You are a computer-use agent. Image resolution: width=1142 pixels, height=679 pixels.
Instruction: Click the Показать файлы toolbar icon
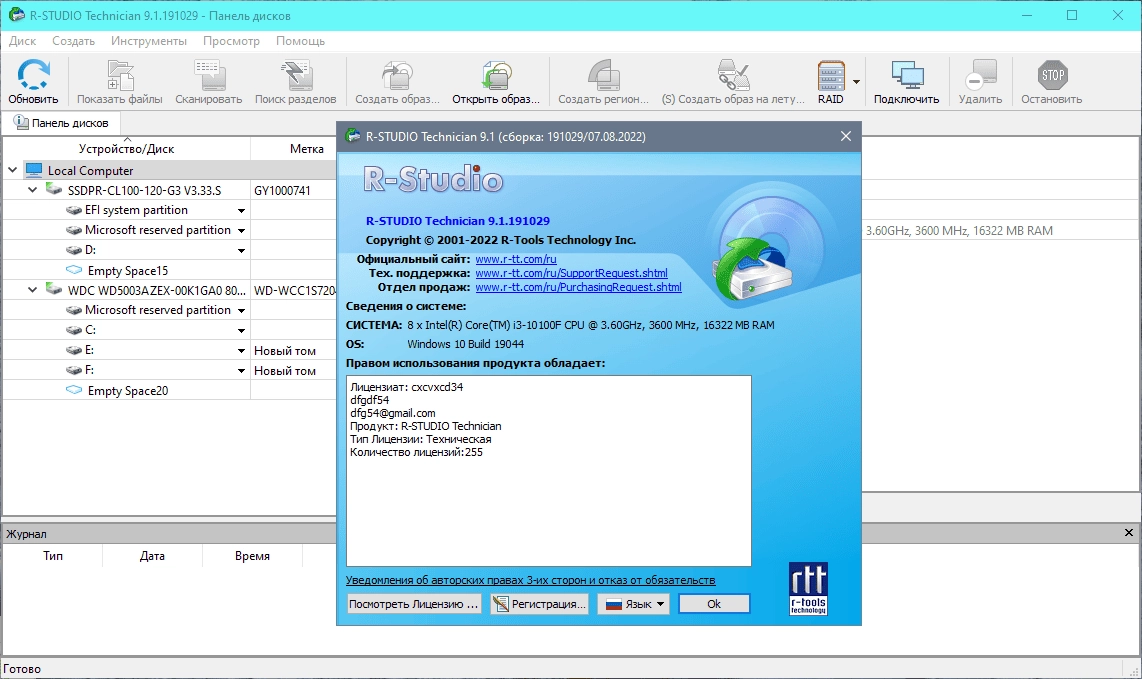120,75
